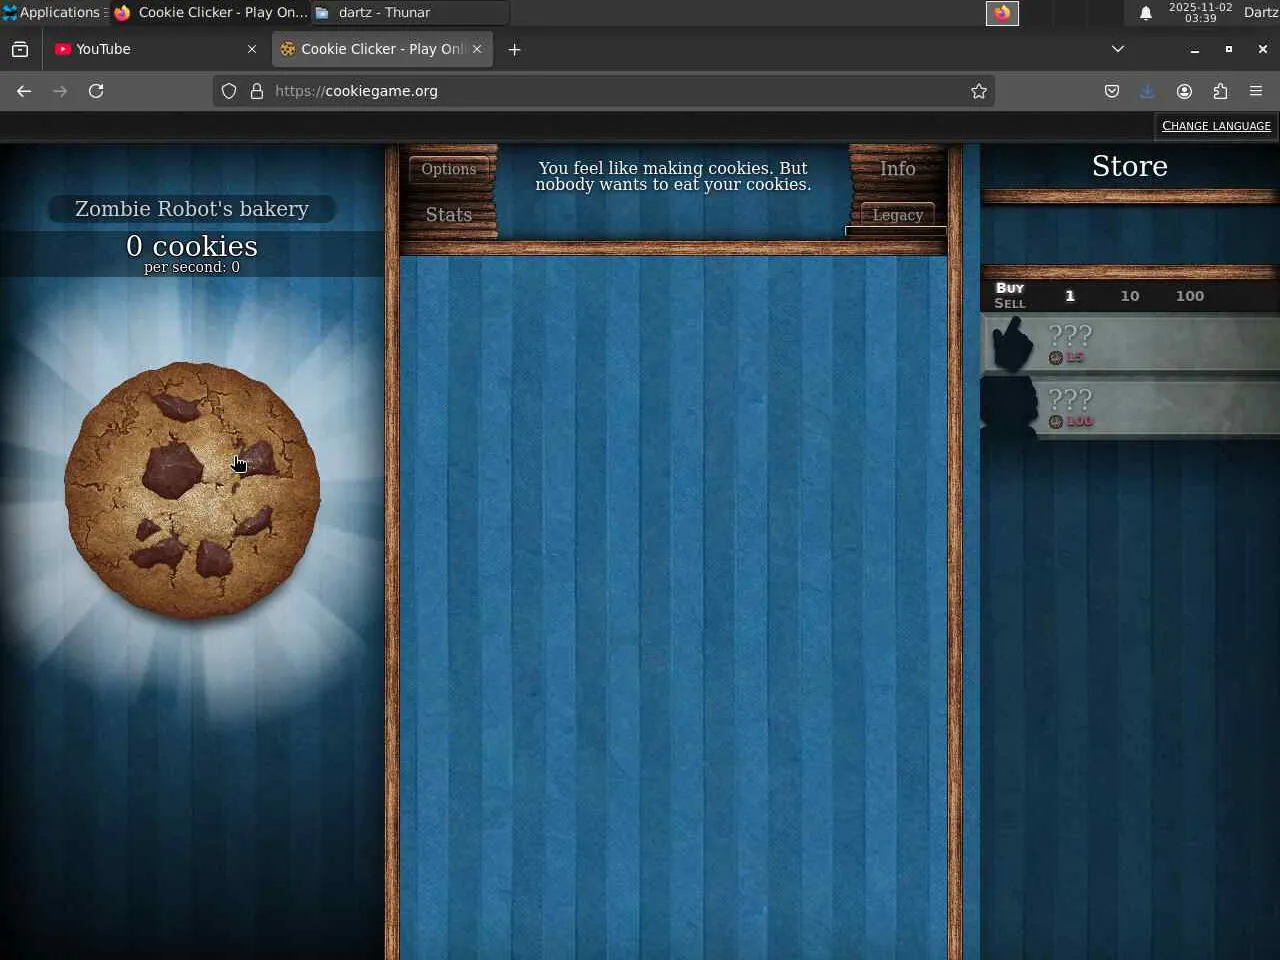Open the Stats panel

[449, 215]
